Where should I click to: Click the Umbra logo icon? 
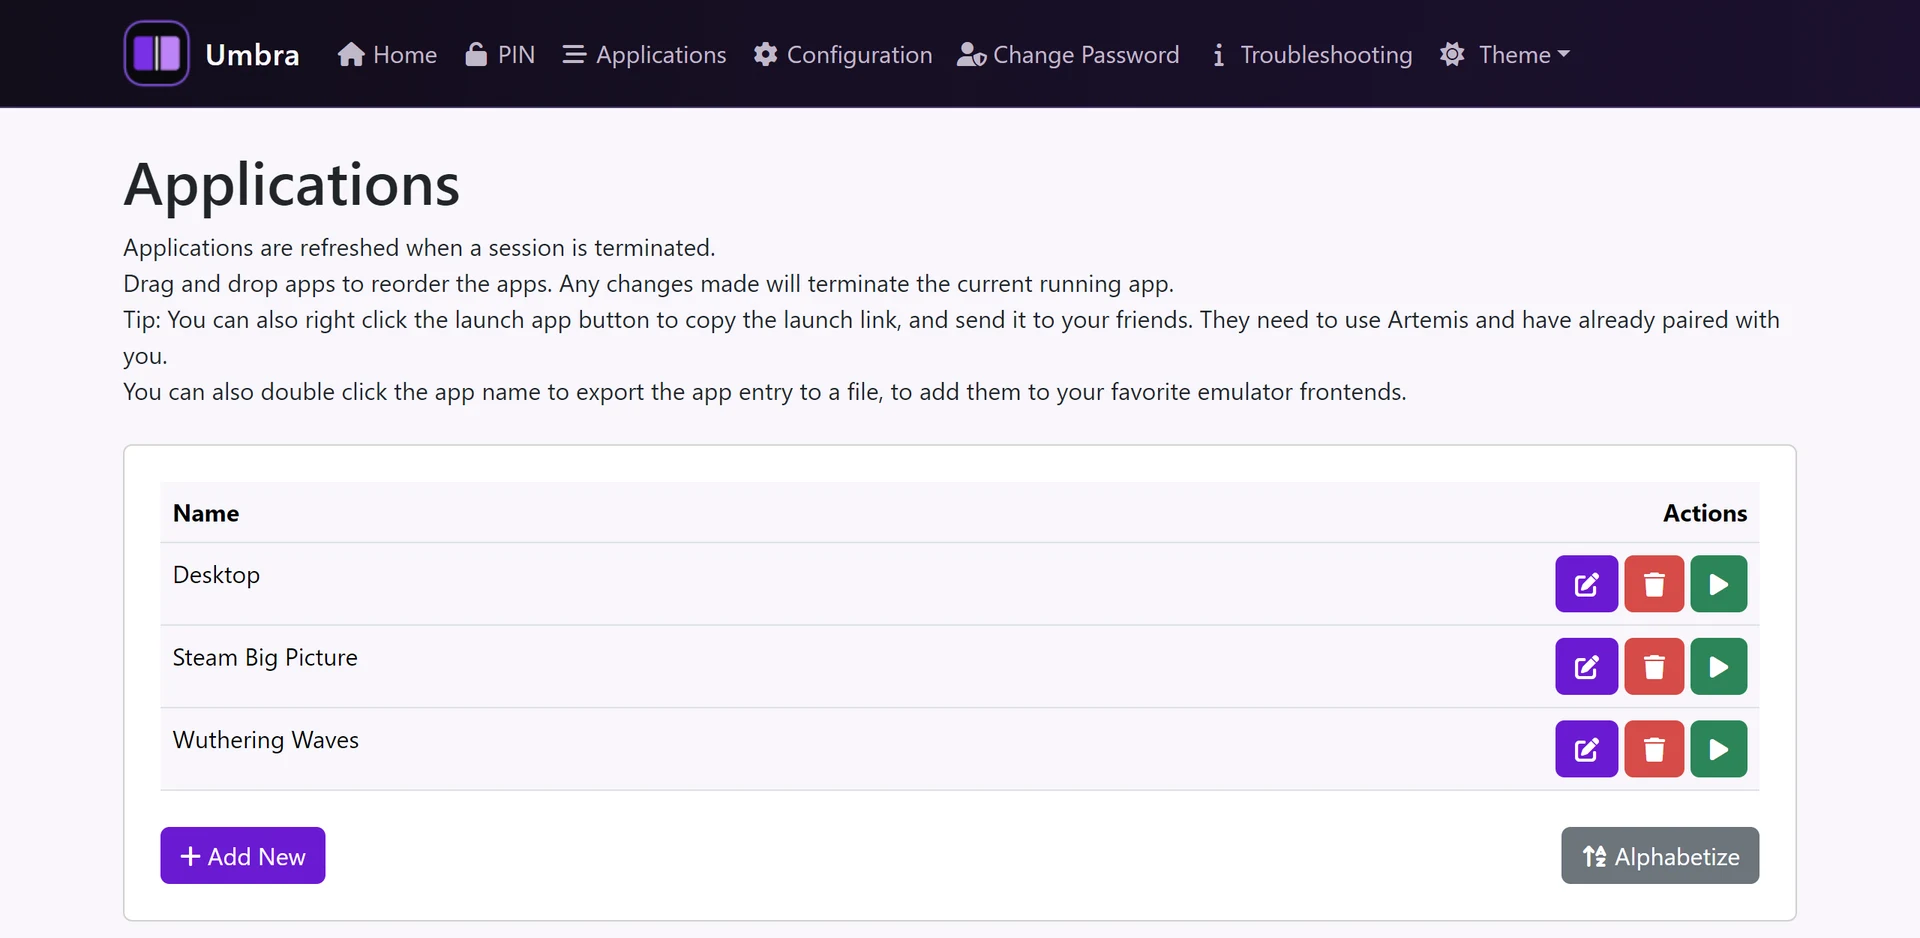coord(156,54)
